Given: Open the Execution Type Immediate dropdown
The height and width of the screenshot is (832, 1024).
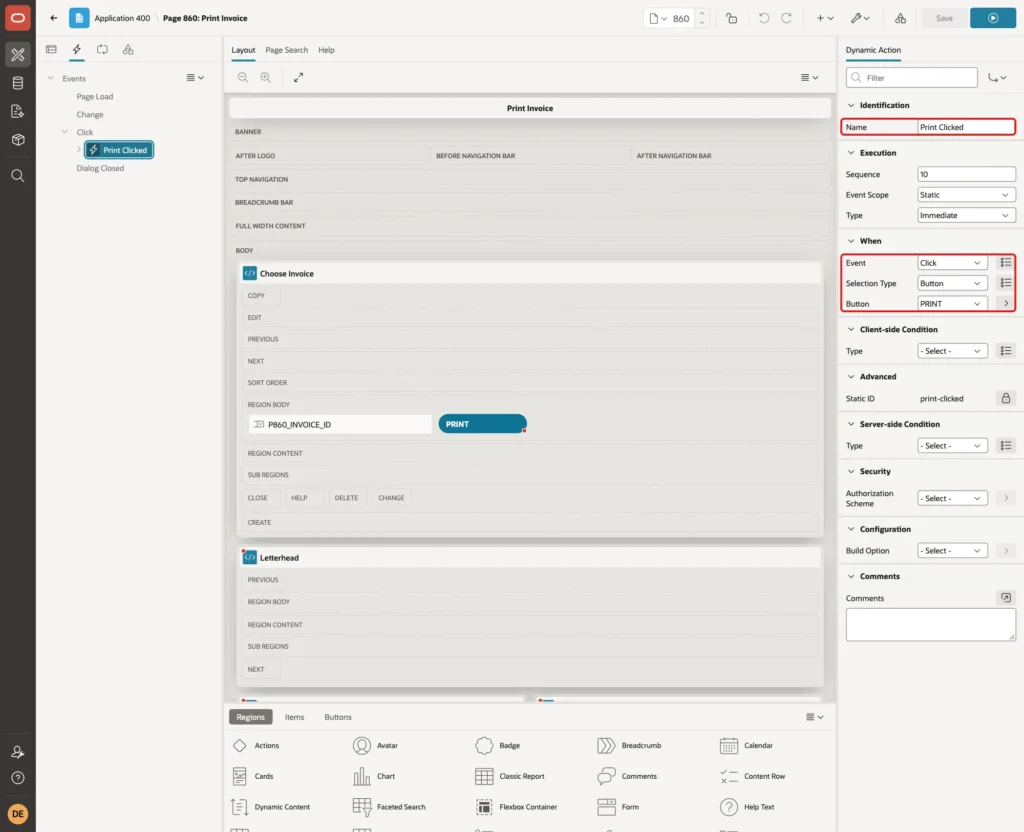Looking at the screenshot, I should [966, 215].
